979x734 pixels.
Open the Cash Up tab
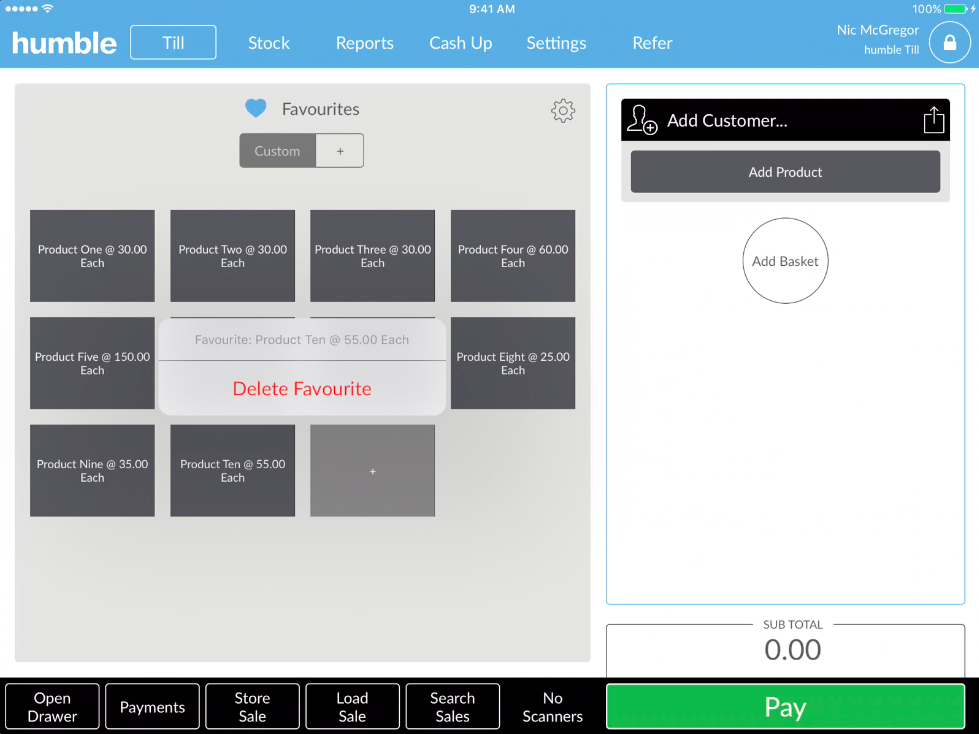tap(461, 43)
